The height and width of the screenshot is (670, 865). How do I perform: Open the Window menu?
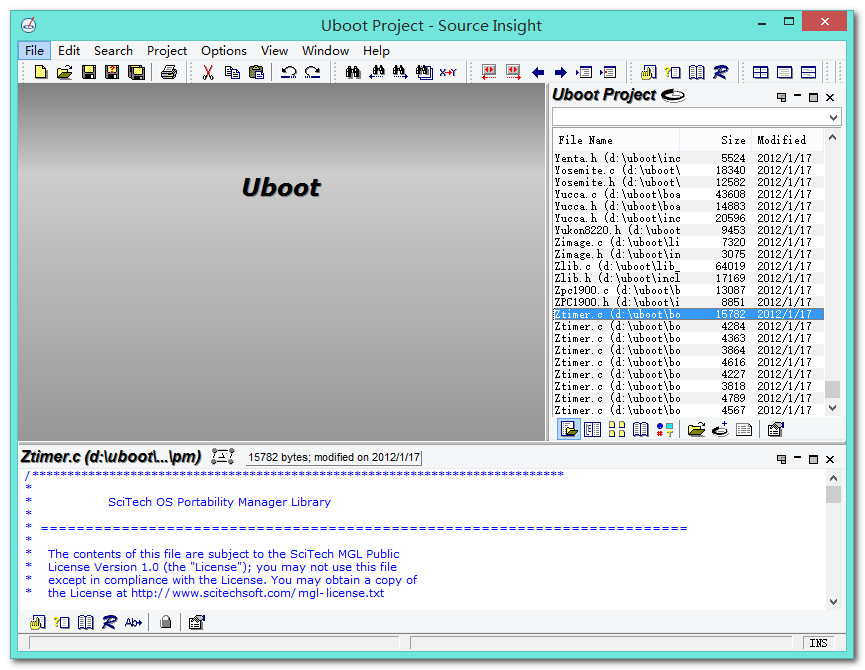pos(325,51)
